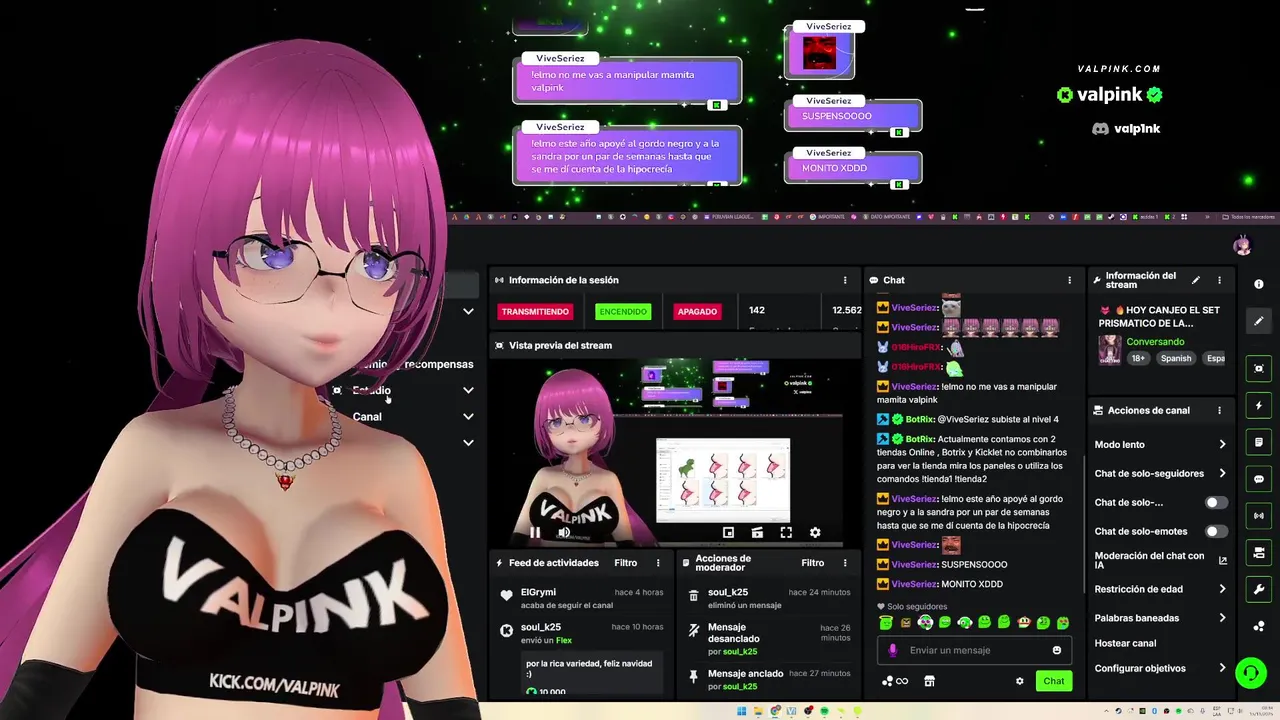Mute the stream preview volume
The width and height of the screenshot is (1280, 720).
click(x=564, y=533)
